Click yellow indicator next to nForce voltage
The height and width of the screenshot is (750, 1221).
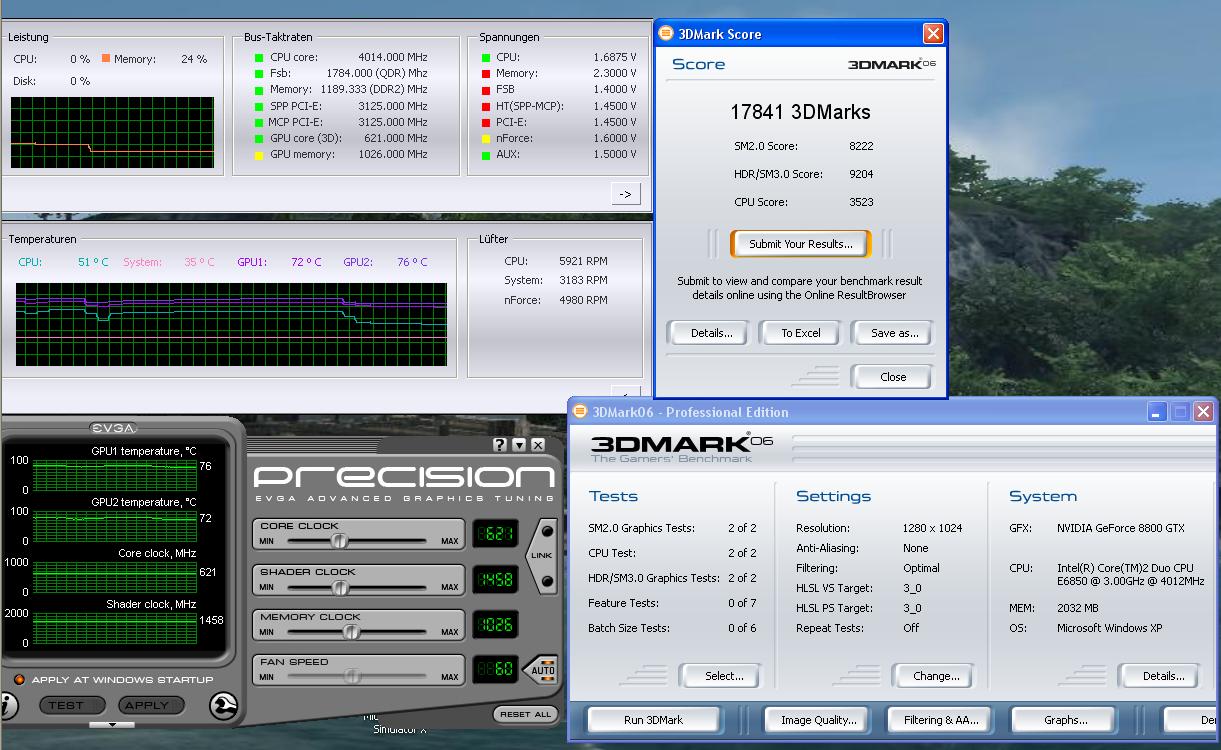click(x=486, y=139)
